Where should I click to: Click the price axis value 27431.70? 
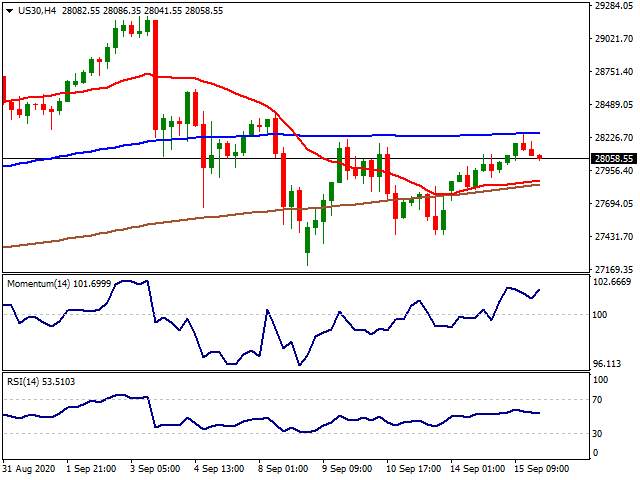(614, 236)
